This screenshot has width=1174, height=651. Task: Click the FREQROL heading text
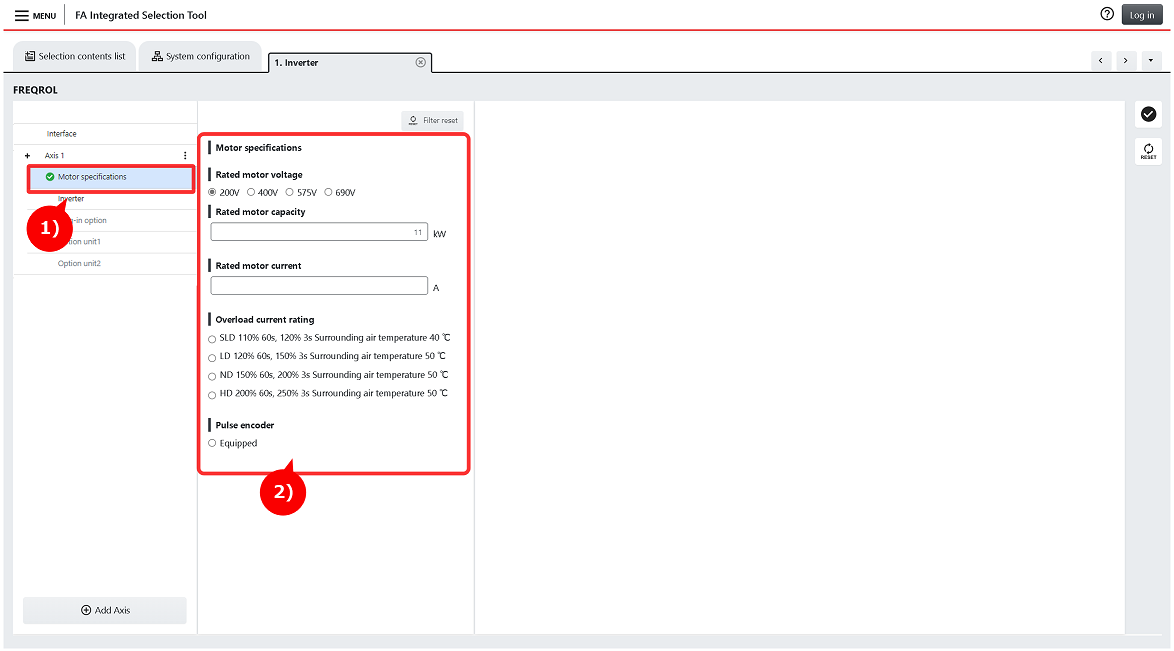[x=35, y=90]
